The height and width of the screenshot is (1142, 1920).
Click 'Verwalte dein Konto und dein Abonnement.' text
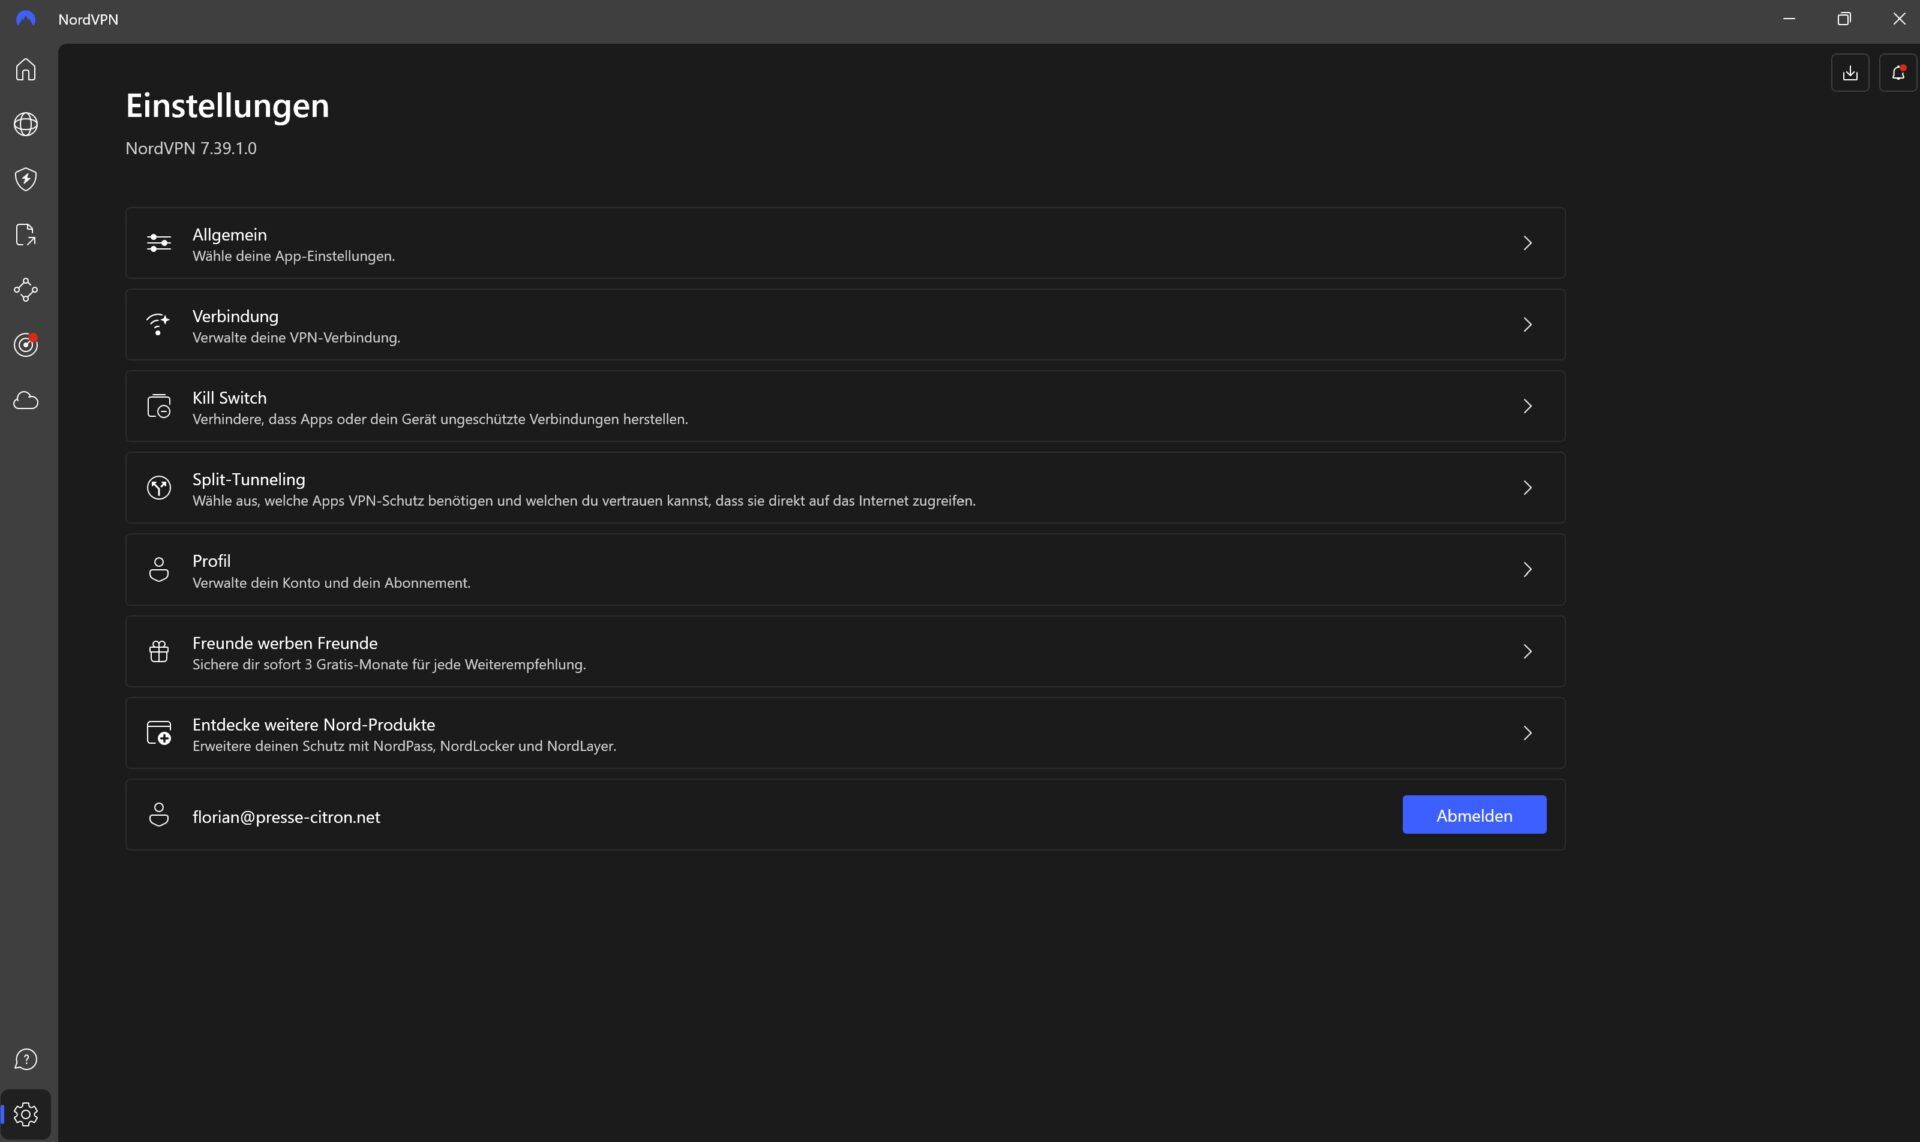coord(331,583)
